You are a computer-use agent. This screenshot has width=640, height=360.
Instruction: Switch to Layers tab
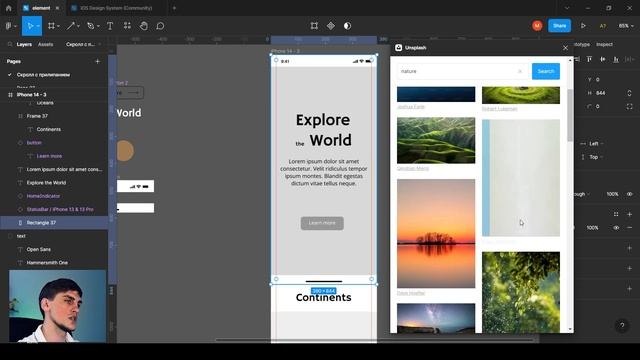click(x=24, y=44)
